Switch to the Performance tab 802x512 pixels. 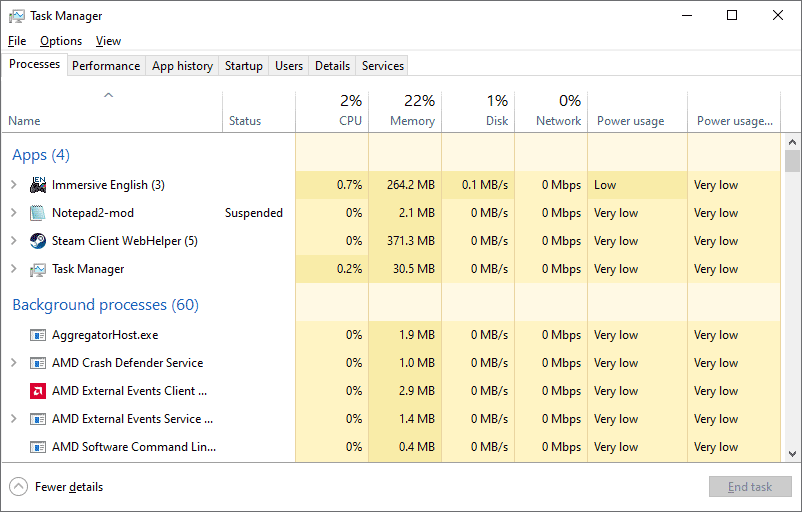[x=106, y=66]
